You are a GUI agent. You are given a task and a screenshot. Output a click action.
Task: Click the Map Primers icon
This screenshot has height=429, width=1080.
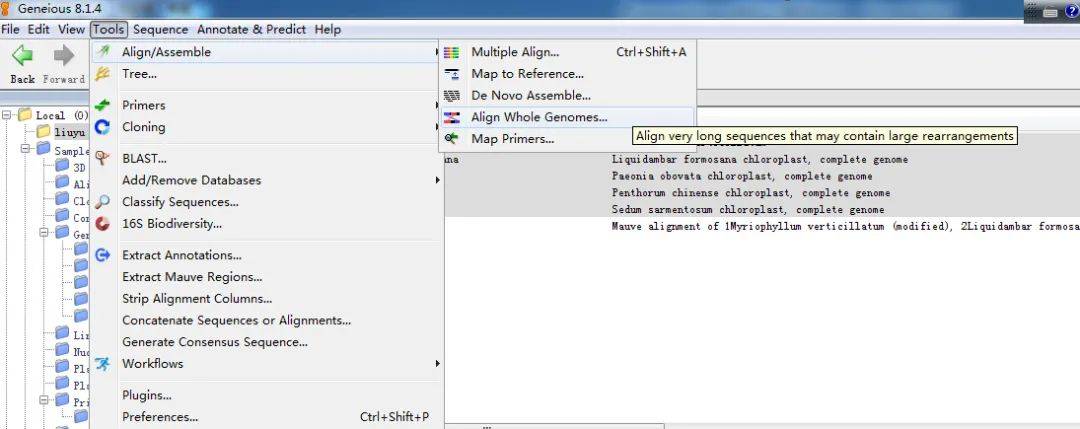pyautogui.click(x=452, y=139)
